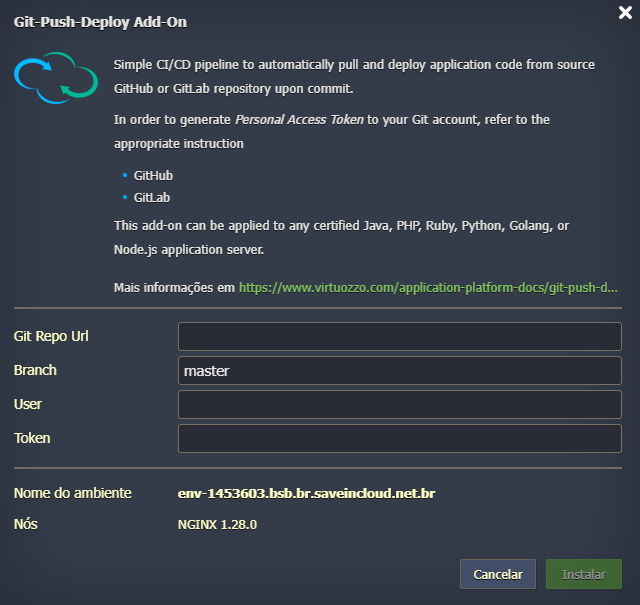The image size is (640, 605).
Task: Click the italic Personal Access Token text
Action: (x=299, y=120)
